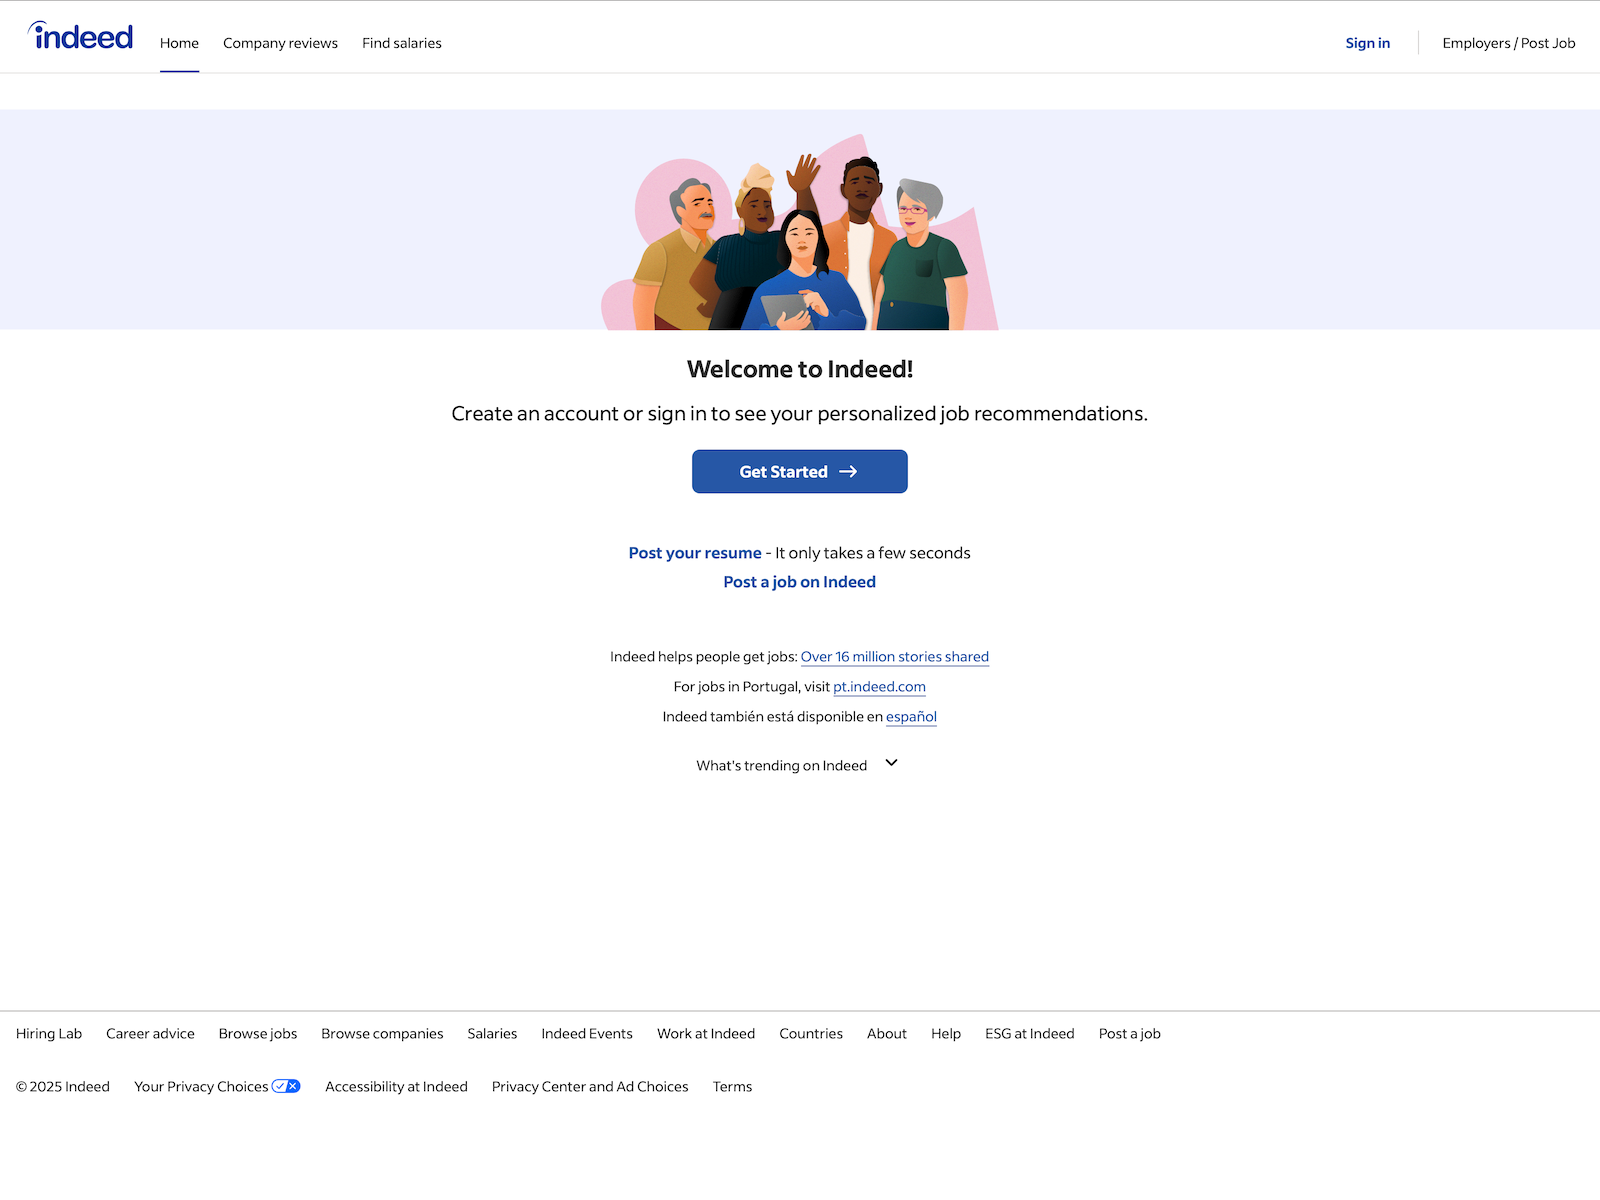
Task: Click What's trending on Indeed text
Action: point(782,766)
